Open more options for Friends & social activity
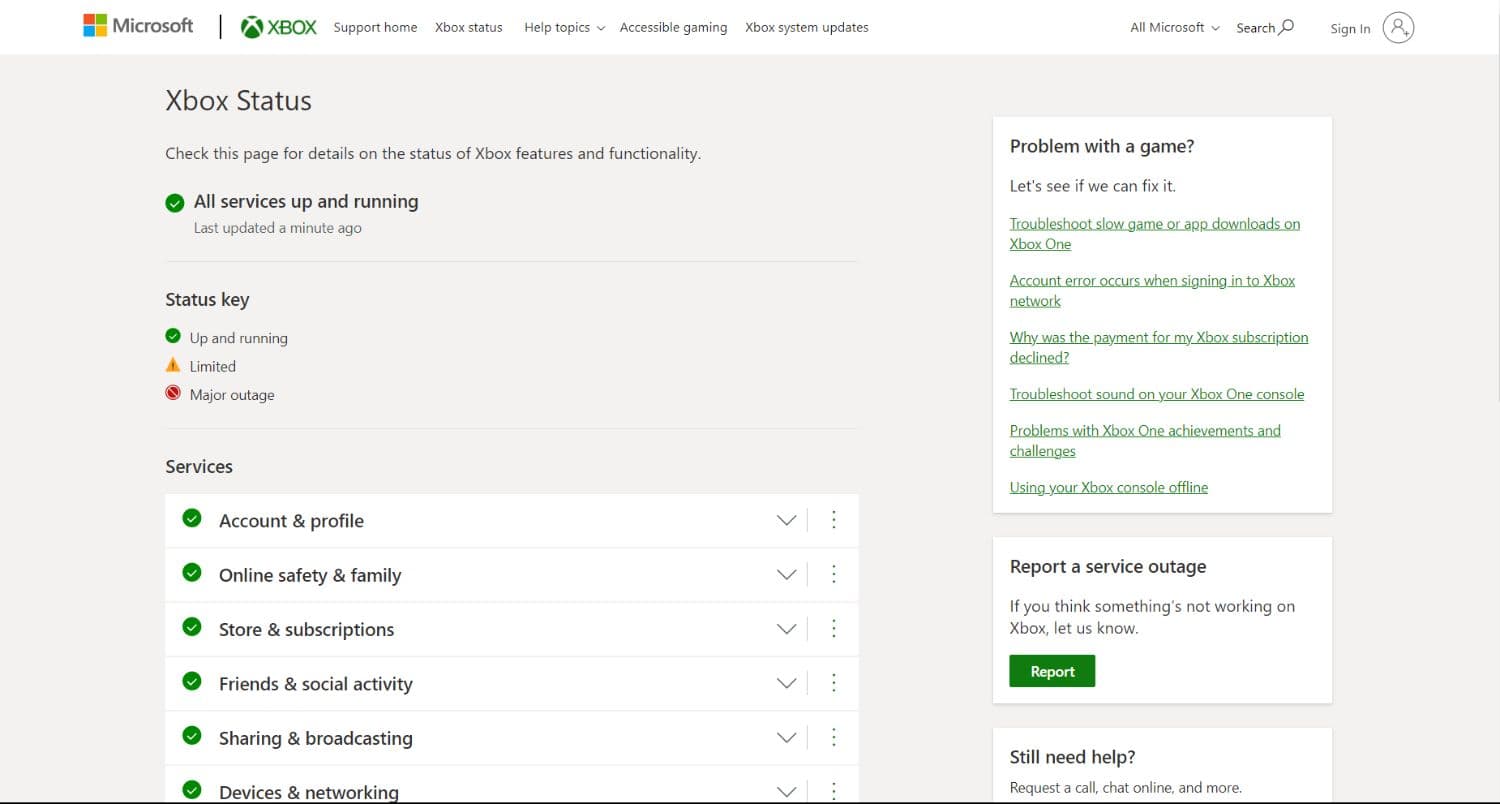 click(x=834, y=683)
